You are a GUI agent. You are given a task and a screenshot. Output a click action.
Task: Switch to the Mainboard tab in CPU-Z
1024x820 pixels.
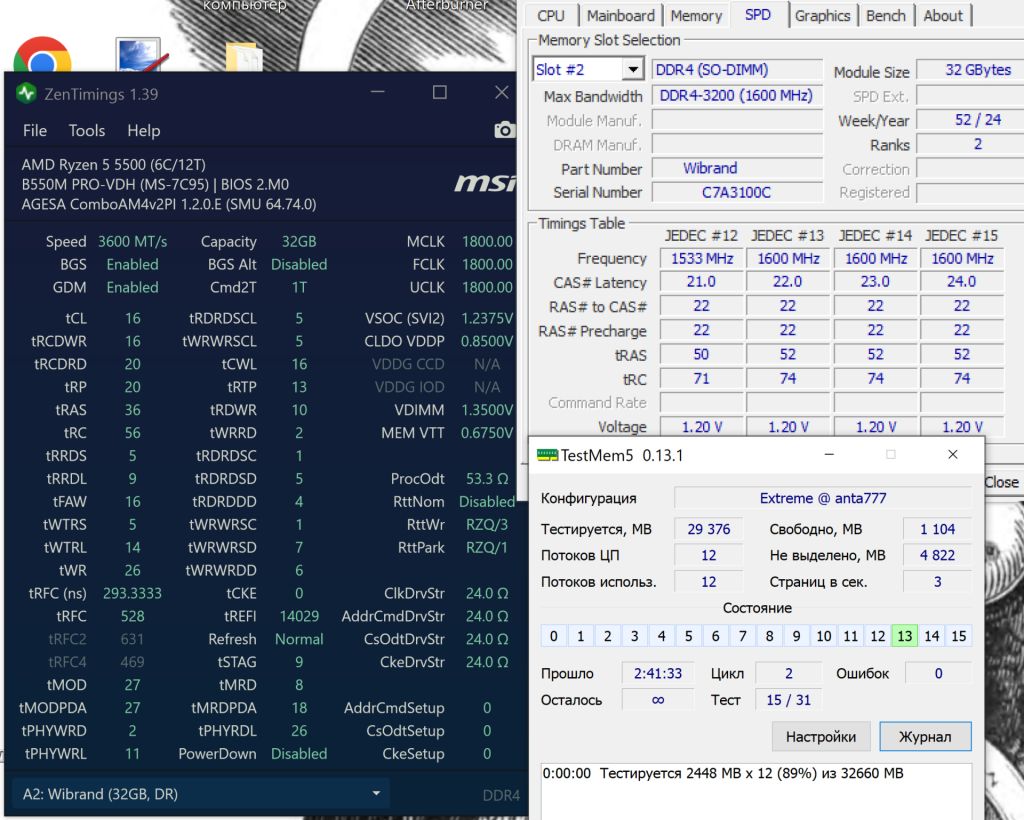tap(620, 16)
